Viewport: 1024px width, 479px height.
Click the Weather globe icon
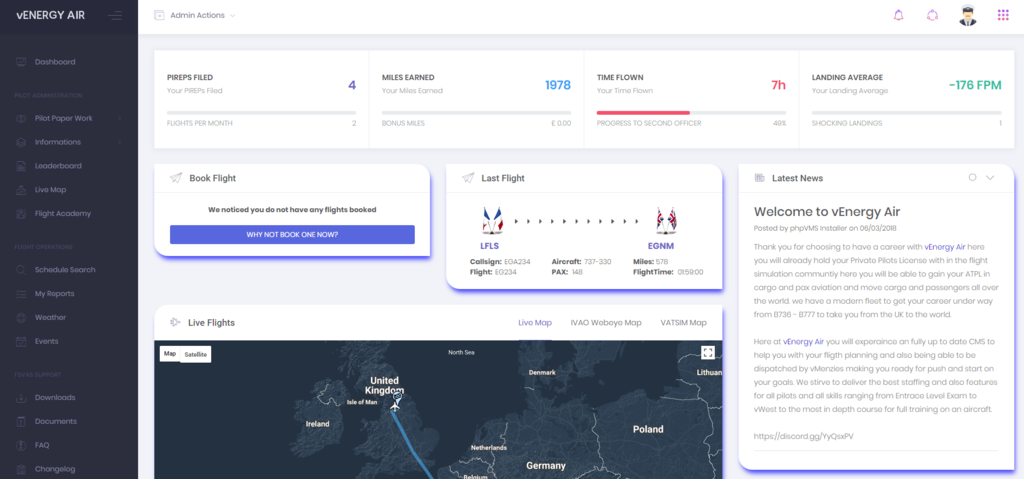(21, 317)
